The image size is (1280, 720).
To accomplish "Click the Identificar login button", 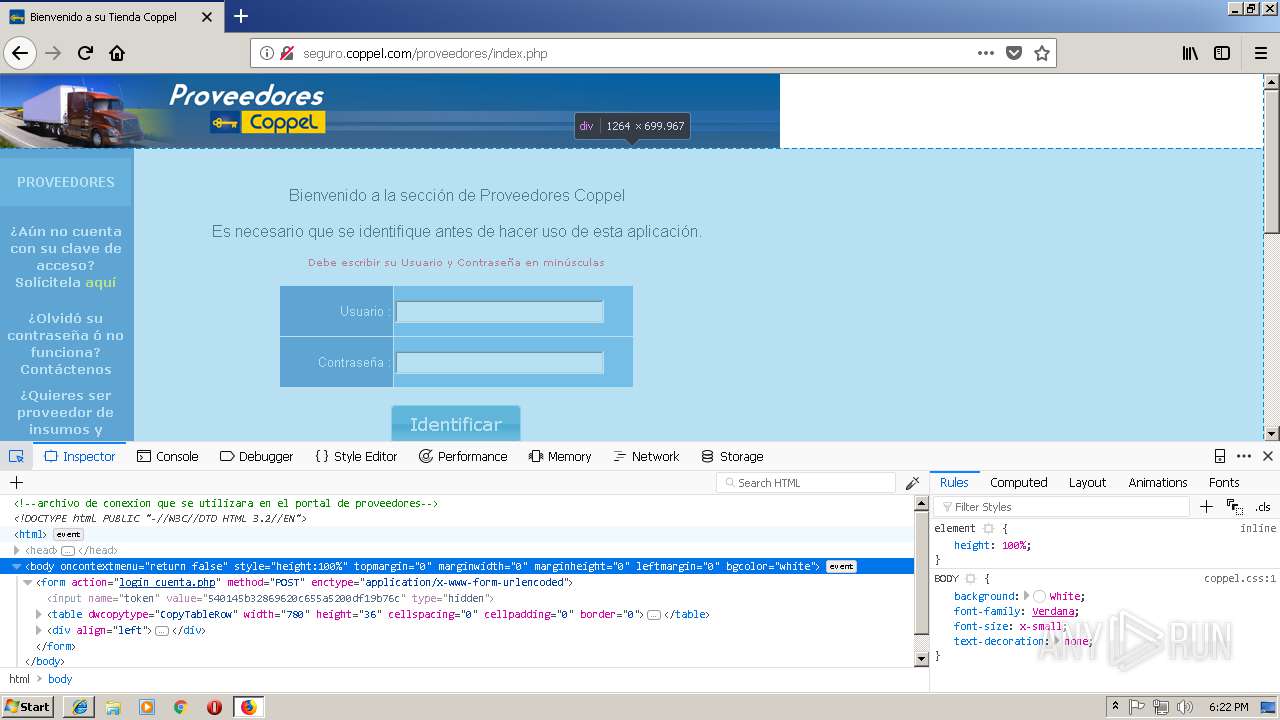I will point(456,423).
